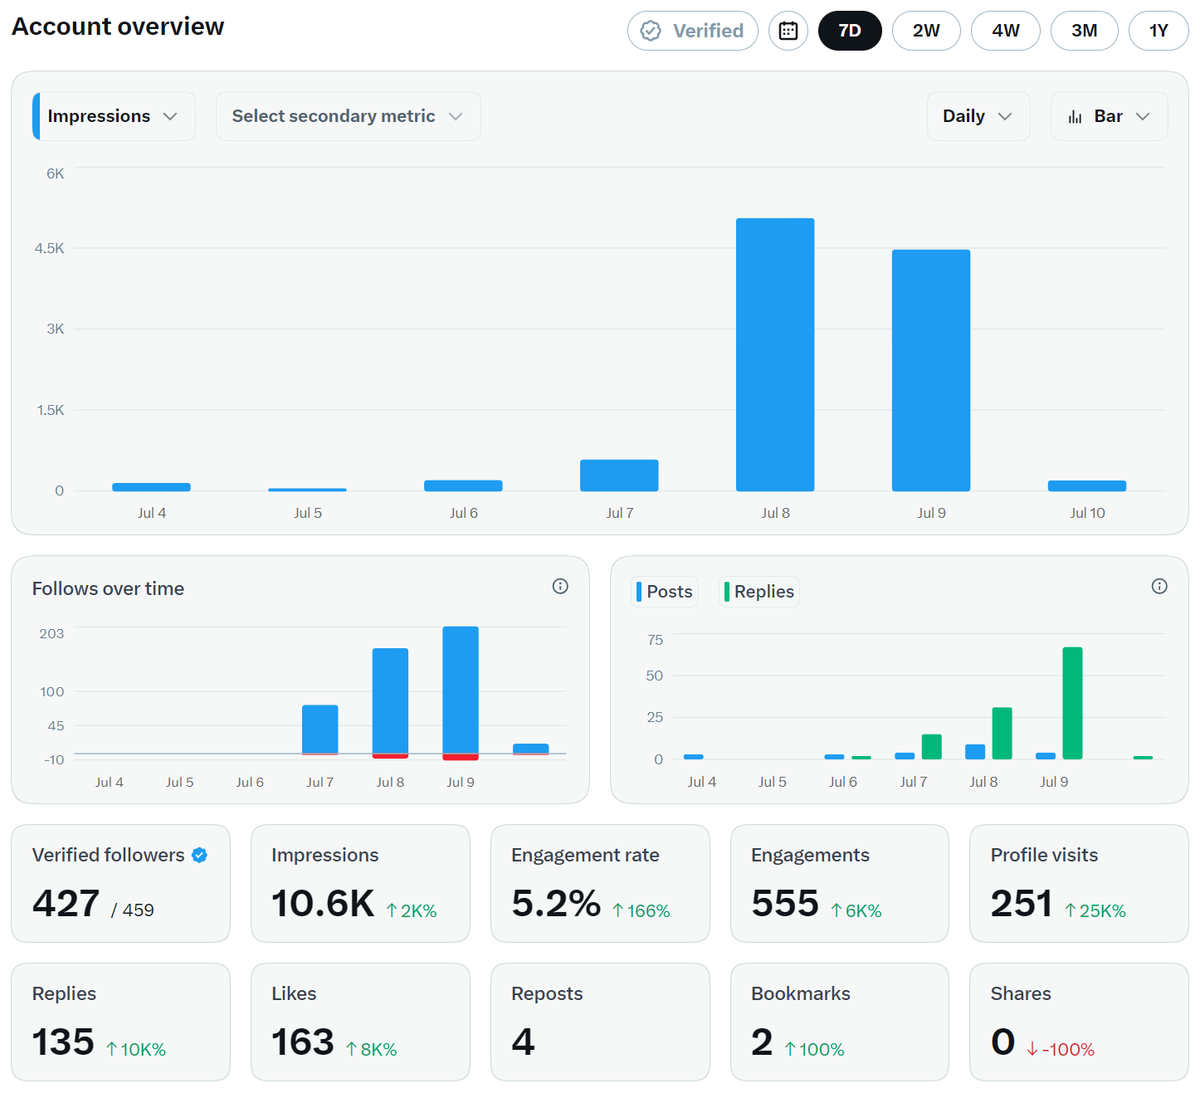Open the Impressions primary metric dropdown
Viewport: 1200px width, 1093px height.
click(114, 116)
